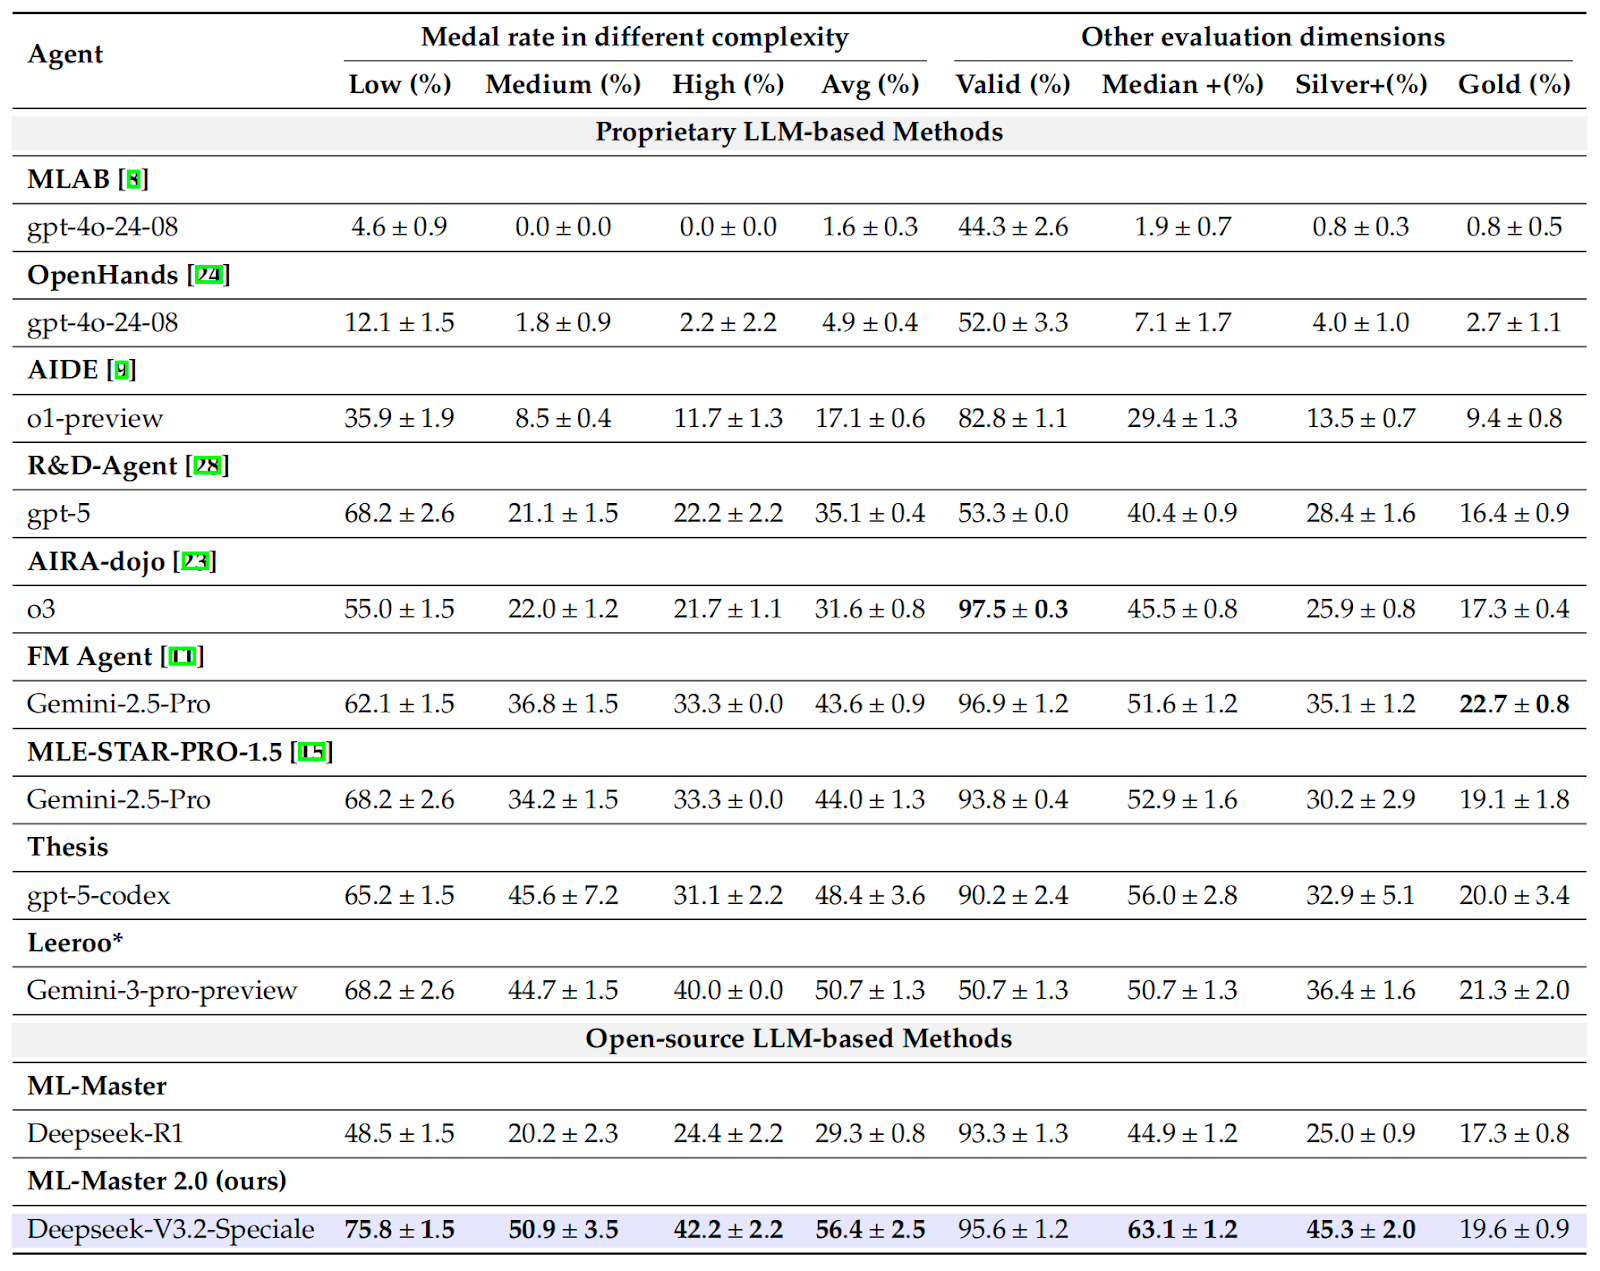1600x1271 pixels.
Task: Click the gpt-5-codex model name
Action: pyautogui.click(x=99, y=895)
